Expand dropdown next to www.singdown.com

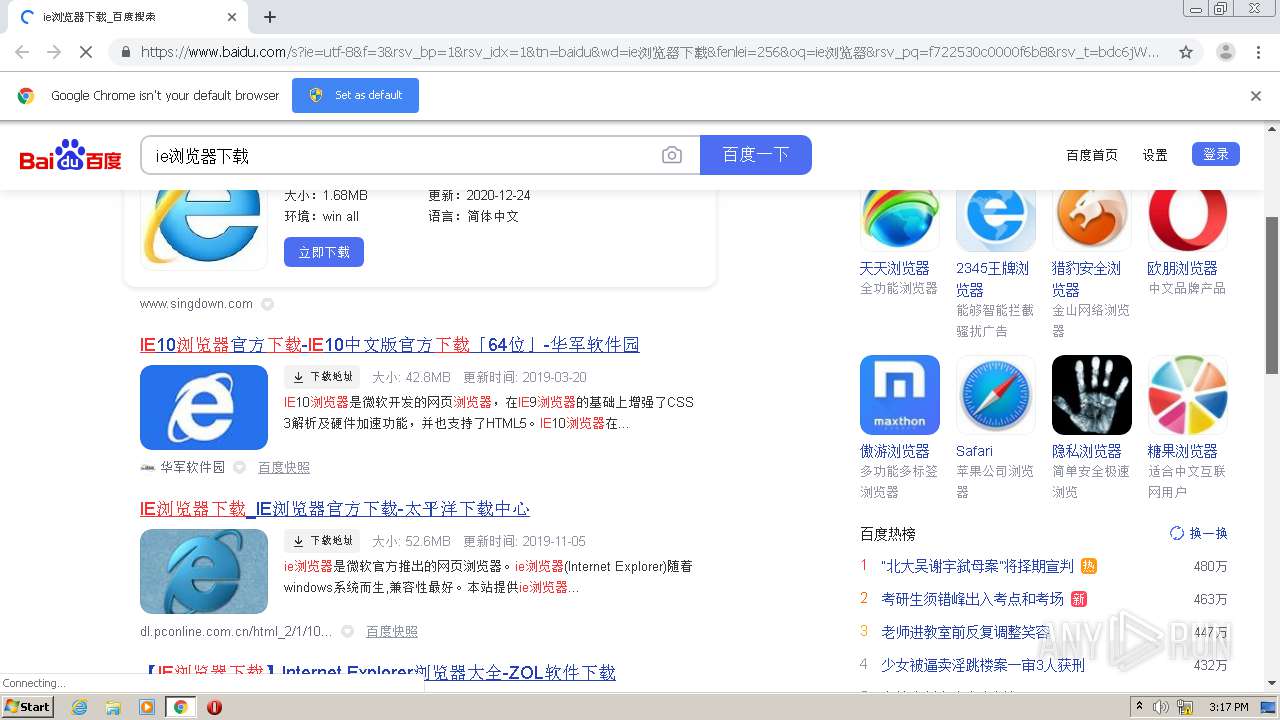point(267,304)
